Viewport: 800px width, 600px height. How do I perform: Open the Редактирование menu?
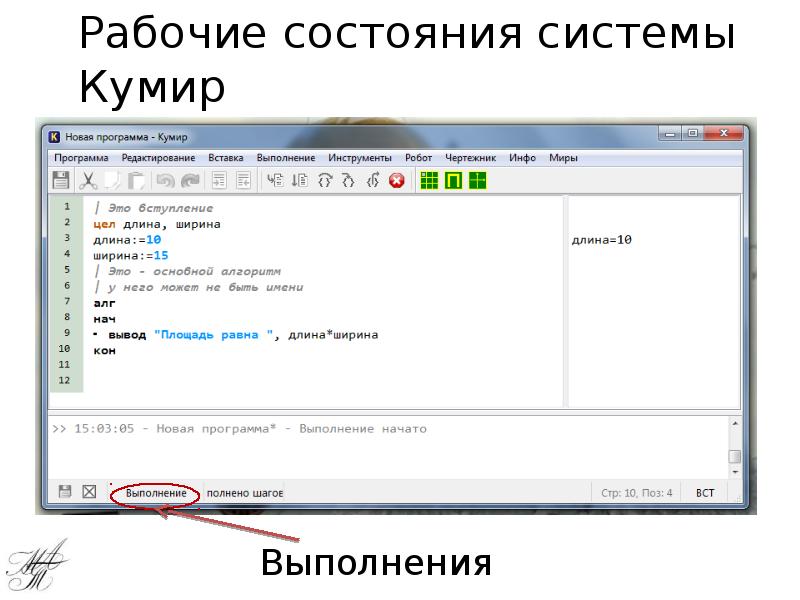(158, 158)
